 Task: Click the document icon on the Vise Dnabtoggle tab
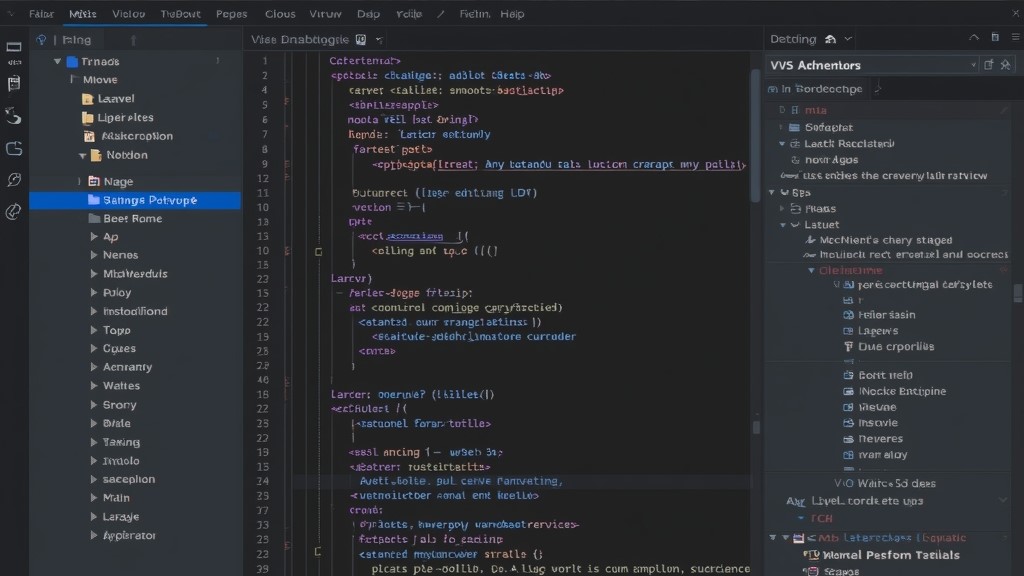358,39
